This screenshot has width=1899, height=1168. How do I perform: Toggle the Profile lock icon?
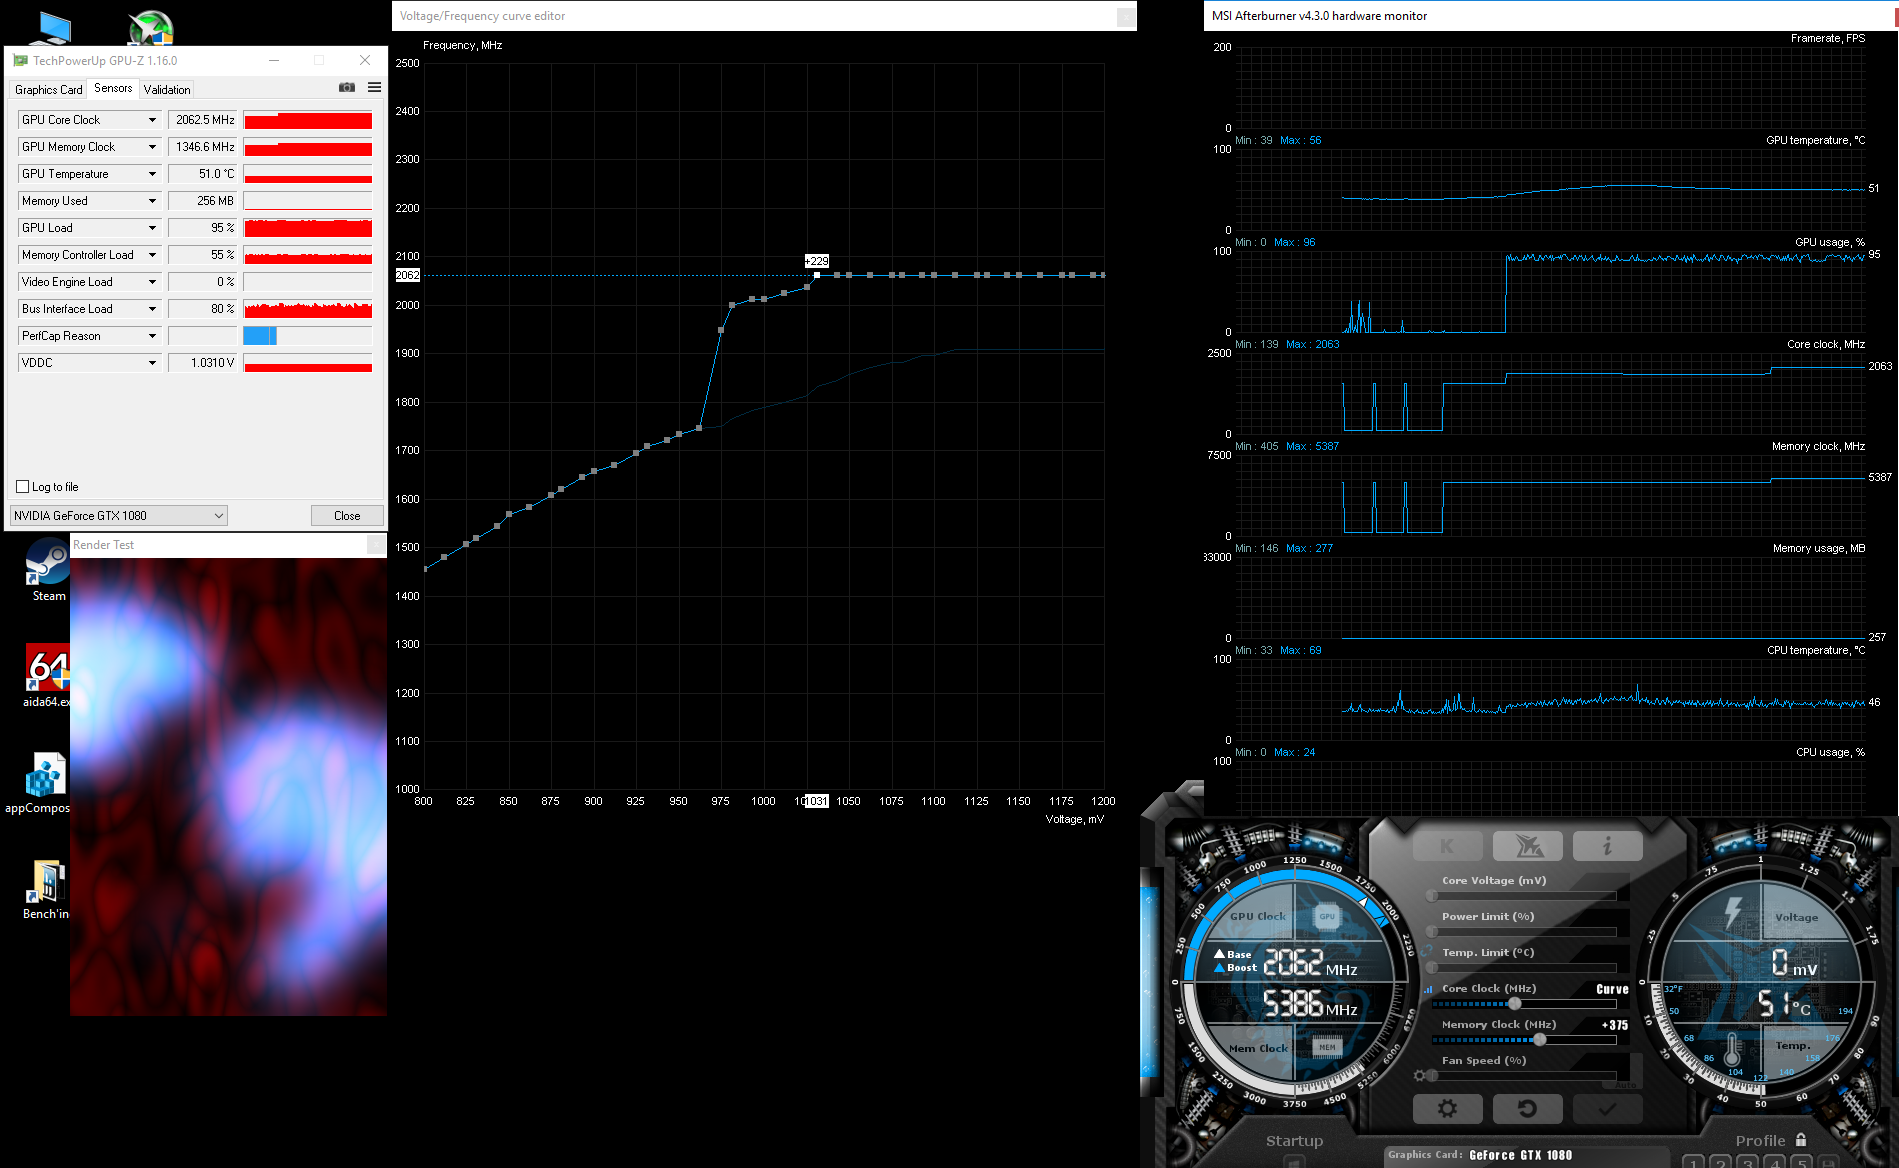pyautogui.click(x=1801, y=1140)
